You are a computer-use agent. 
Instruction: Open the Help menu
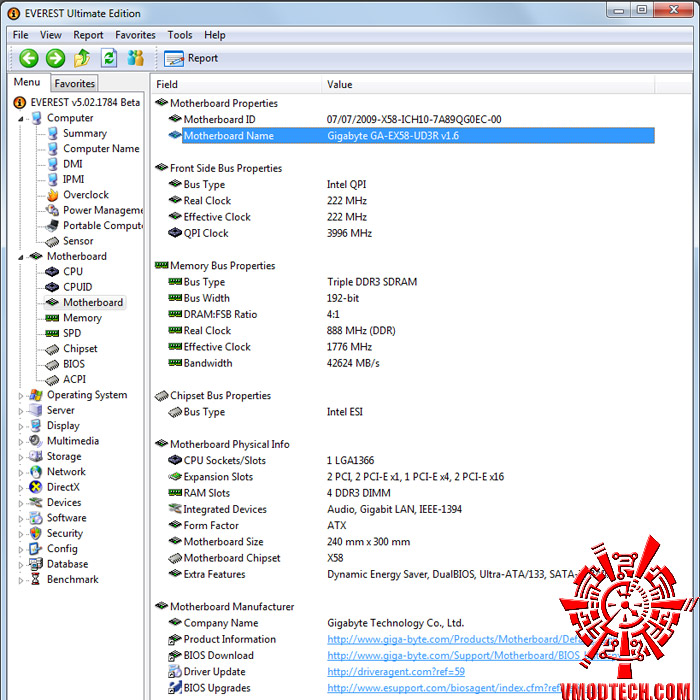[x=215, y=35]
